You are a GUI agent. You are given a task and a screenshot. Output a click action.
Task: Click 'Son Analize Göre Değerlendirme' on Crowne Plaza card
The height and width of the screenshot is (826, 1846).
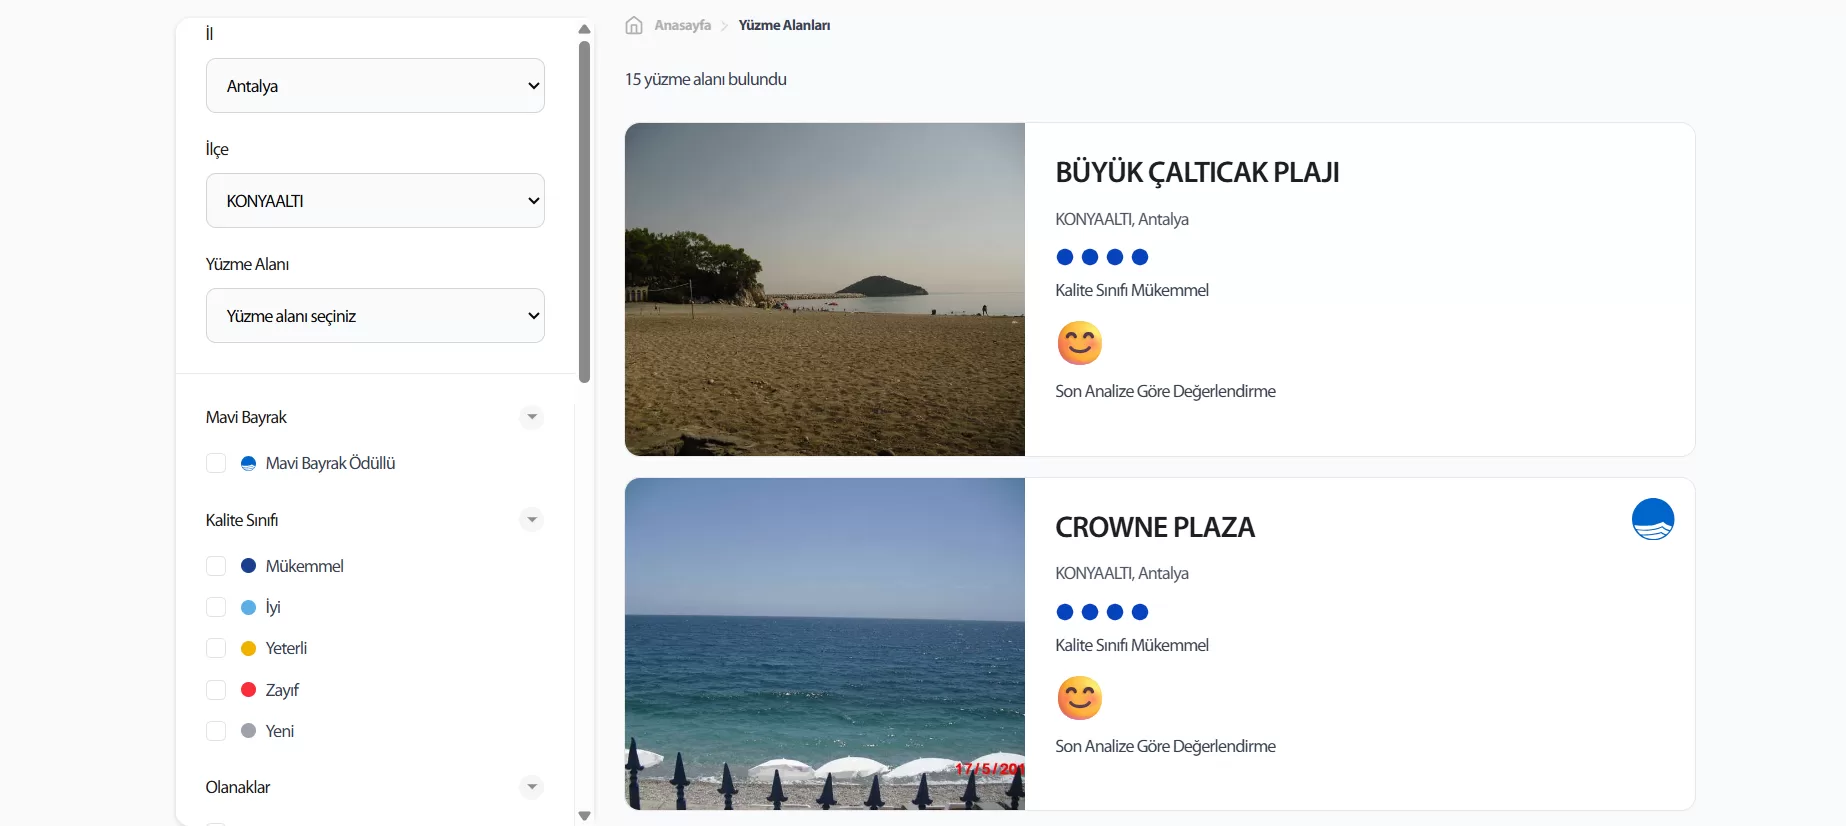click(x=1165, y=746)
